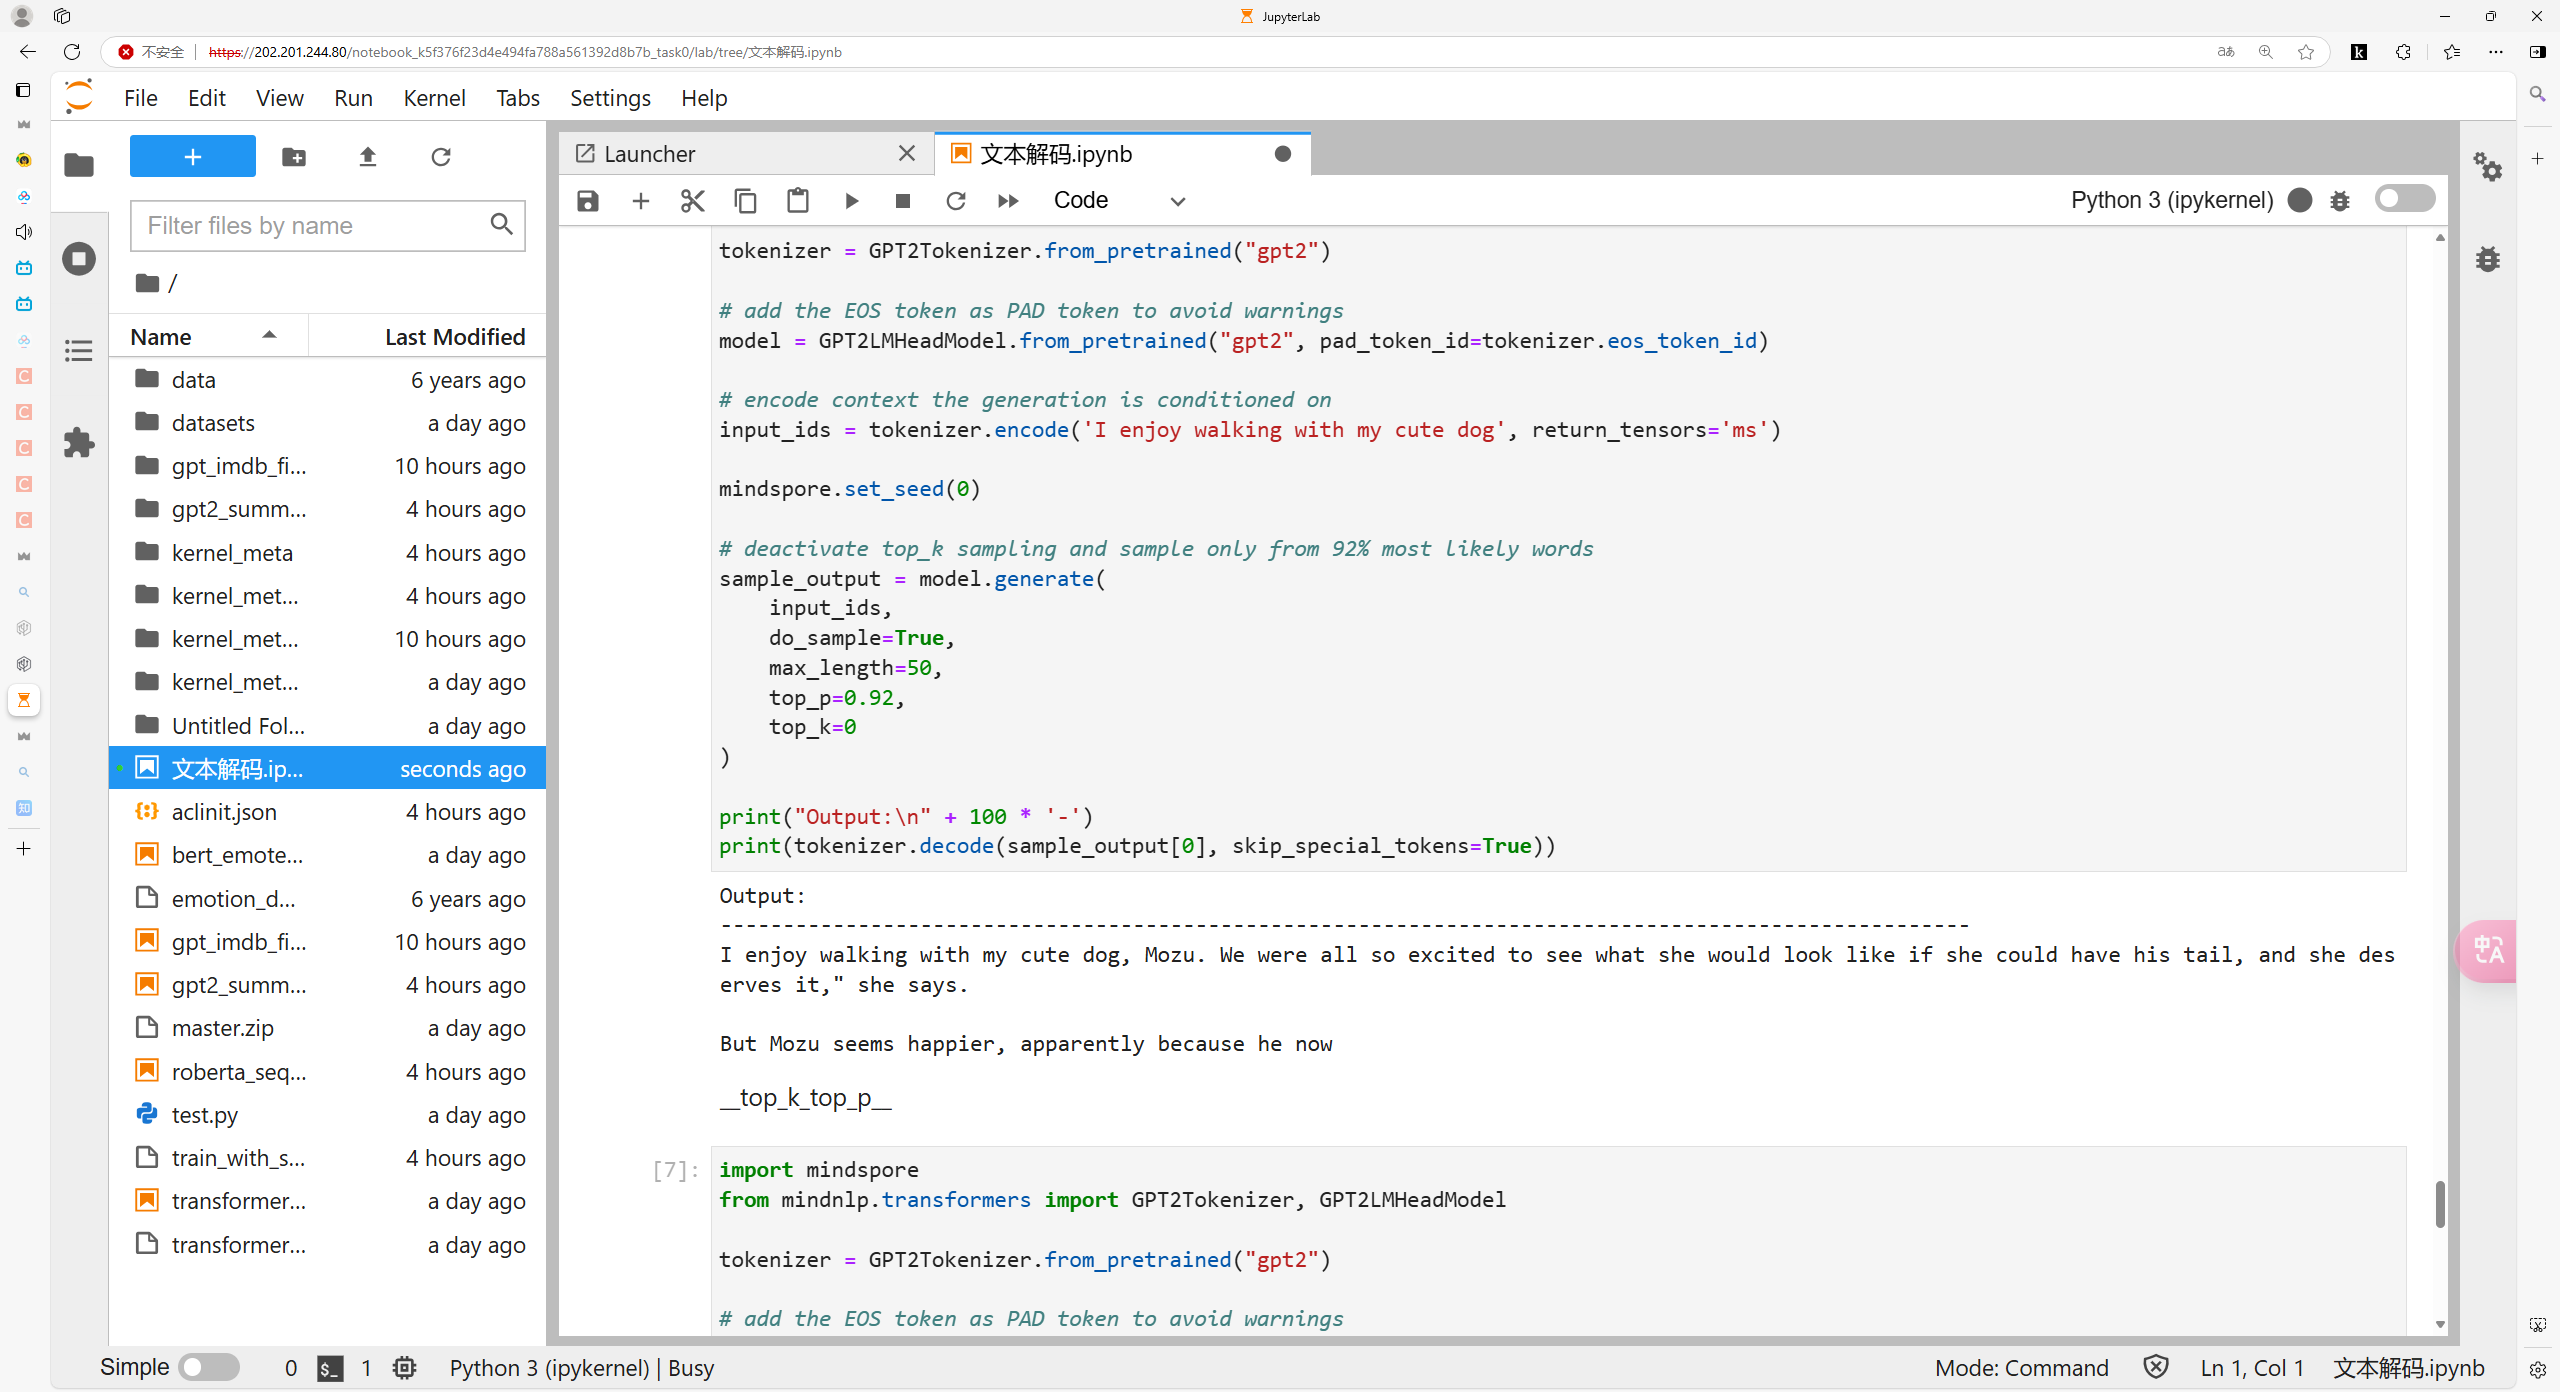The width and height of the screenshot is (2560, 1392).
Task: Open Running Terminals and Kernels sidebar icon
Action: (x=79, y=259)
